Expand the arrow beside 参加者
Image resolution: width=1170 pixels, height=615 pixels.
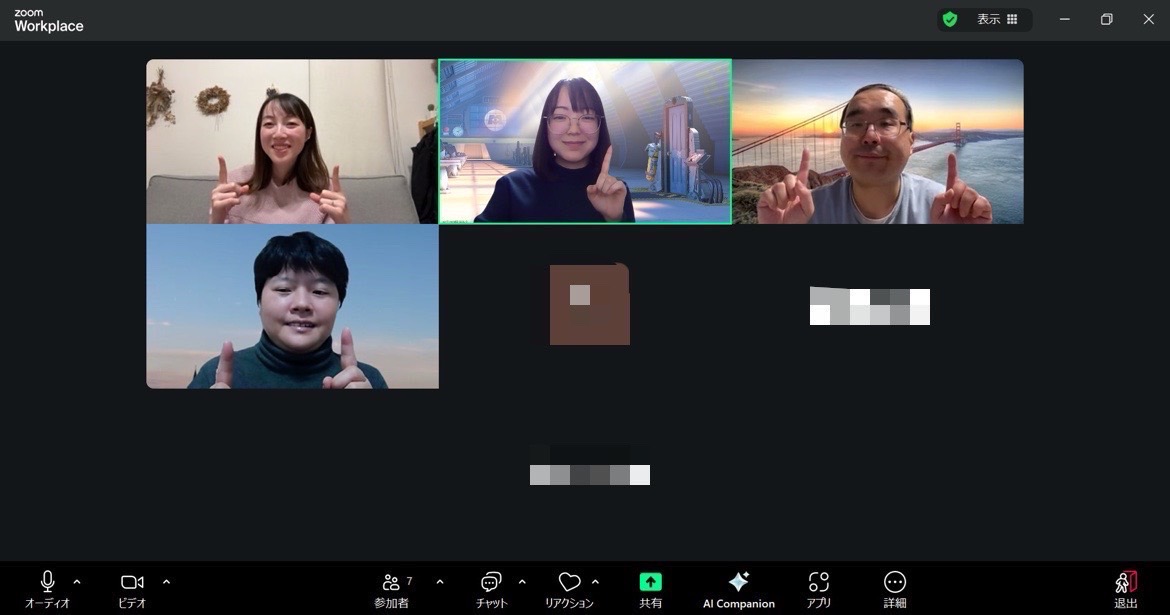tap(440, 582)
